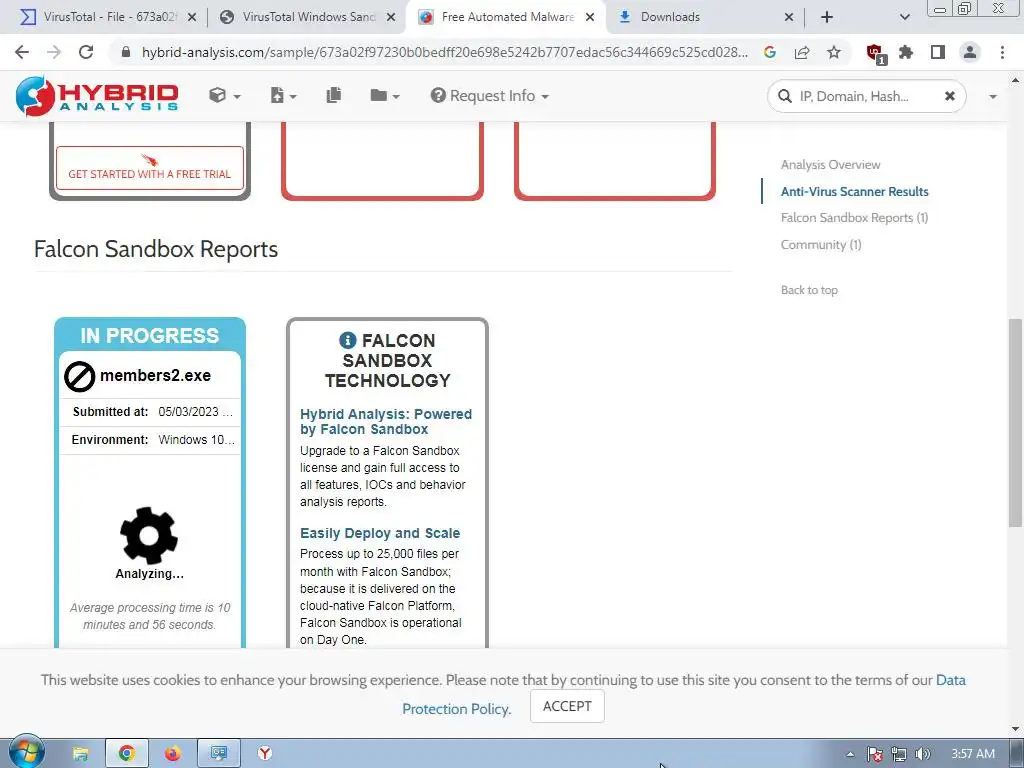Close the Downloads tab
Image resolution: width=1024 pixels, height=768 pixels.
pyautogui.click(x=789, y=17)
